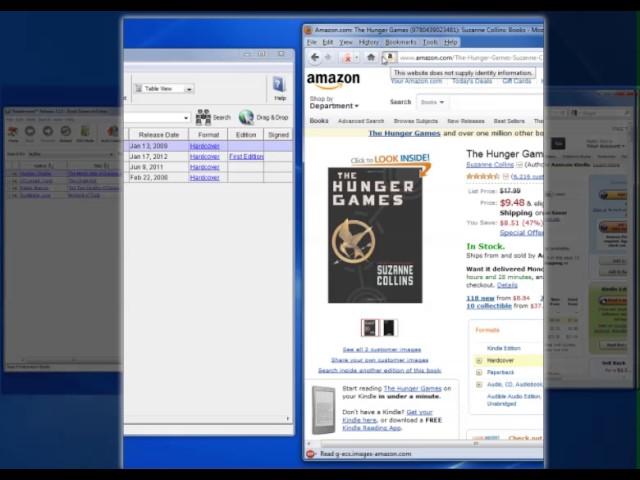This screenshot has width=640, height=480.
Task: Expand Shop by Department menu
Action: pos(334,102)
